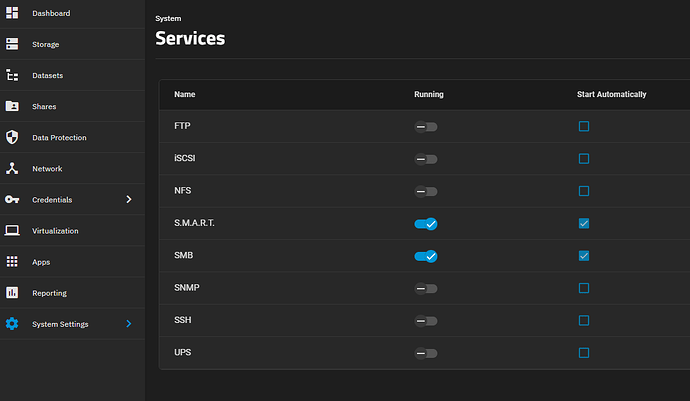Select the Datasets tree icon
Image resolution: width=690 pixels, height=401 pixels.
[x=12, y=75]
